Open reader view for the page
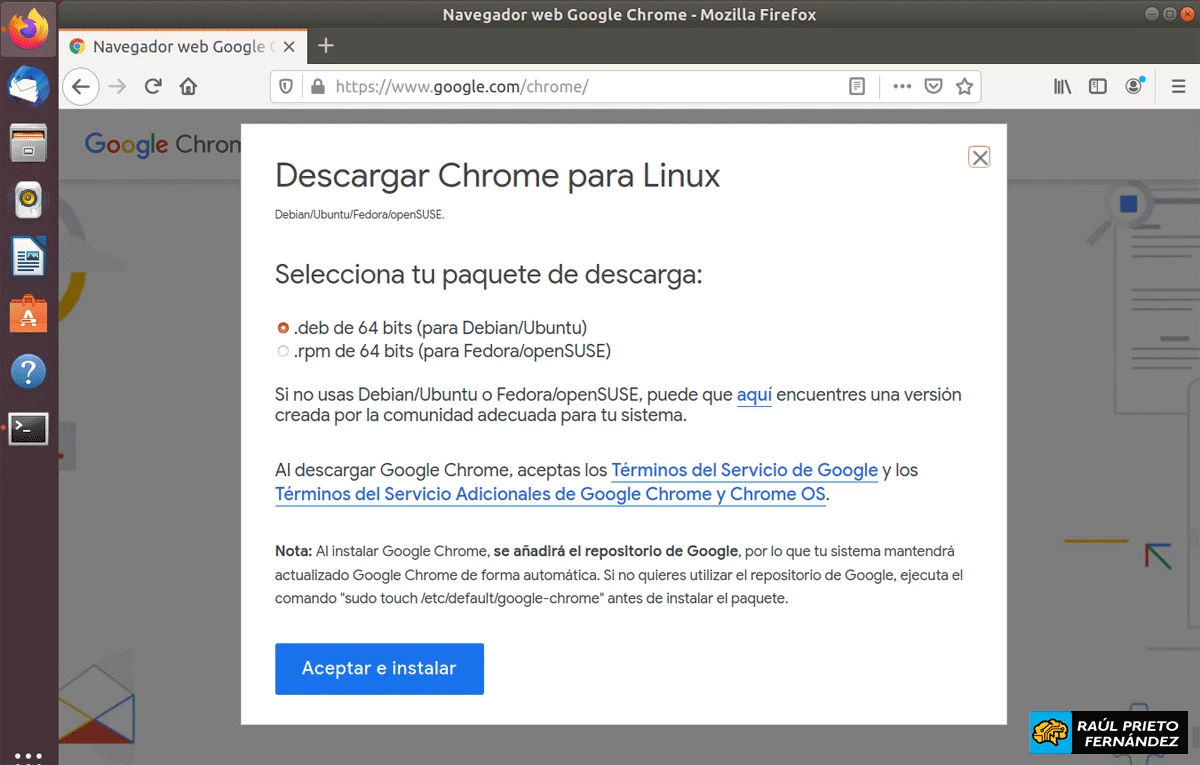The image size is (1200, 765). pyautogui.click(x=857, y=86)
